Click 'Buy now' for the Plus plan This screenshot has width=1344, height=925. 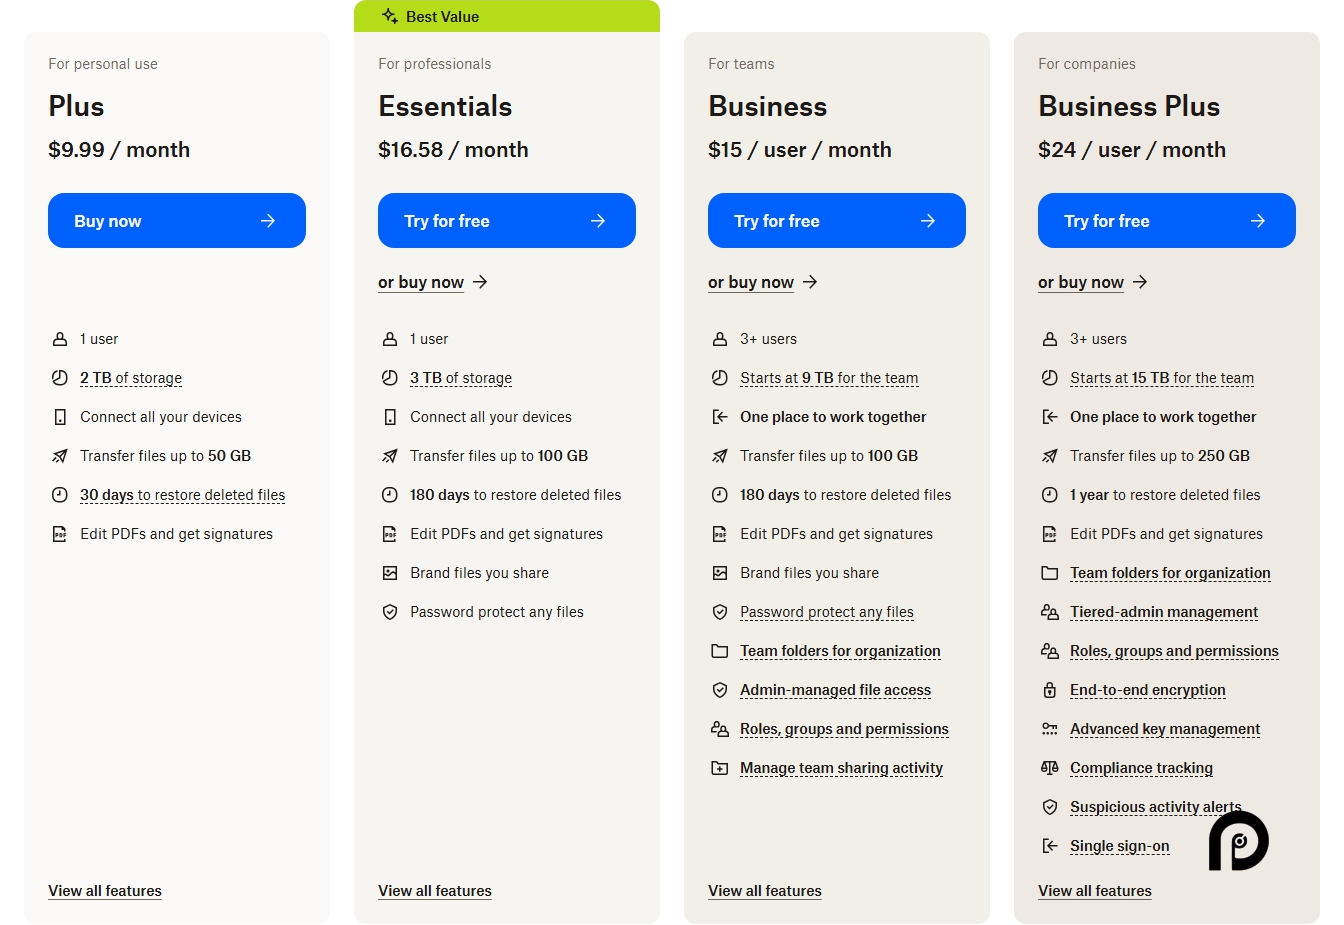pos(177,220)
